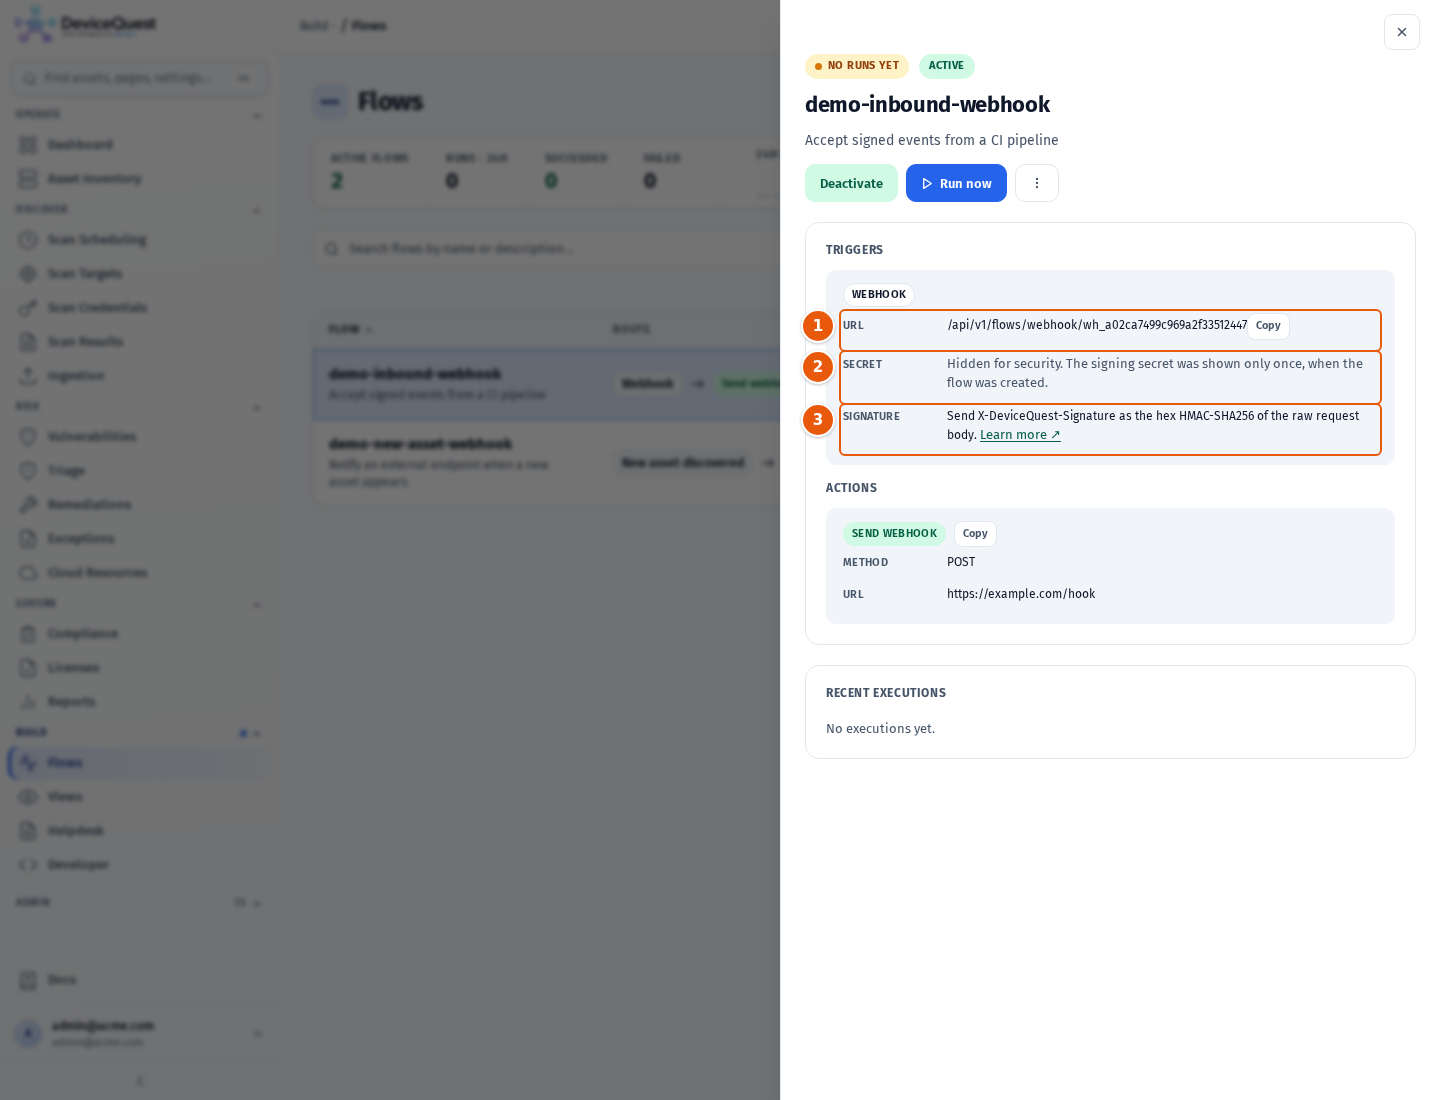Open Developer in the background sidebar
The height and width of the screenshot is (1100, 1440).
tap(138, 865)
